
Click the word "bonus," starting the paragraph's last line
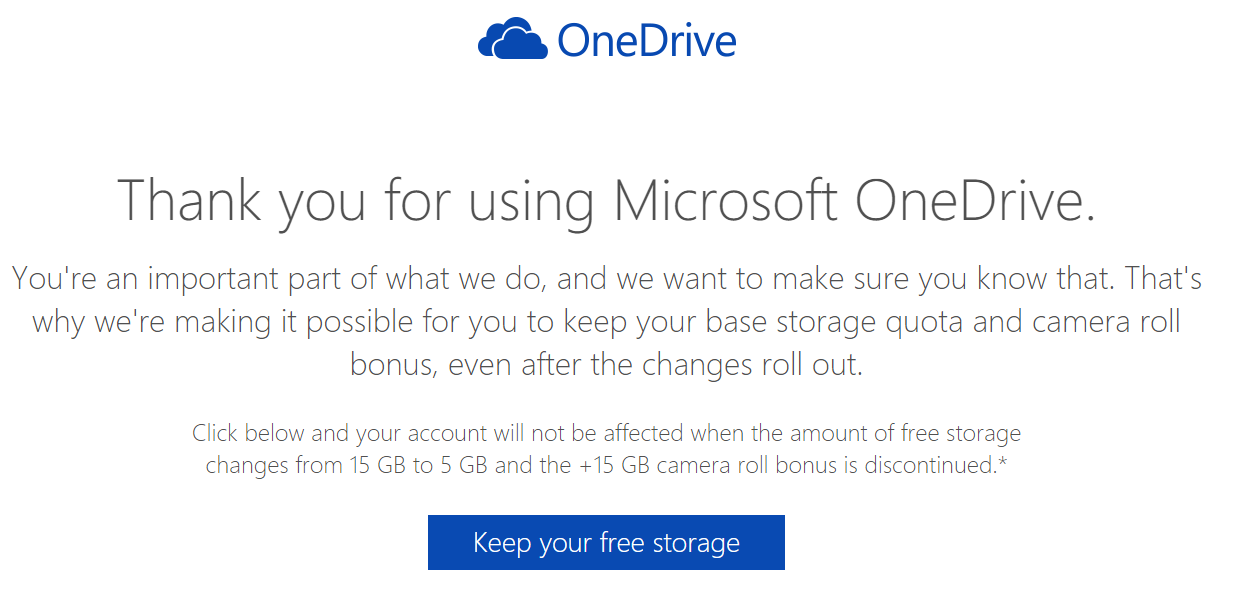[393, 365]
